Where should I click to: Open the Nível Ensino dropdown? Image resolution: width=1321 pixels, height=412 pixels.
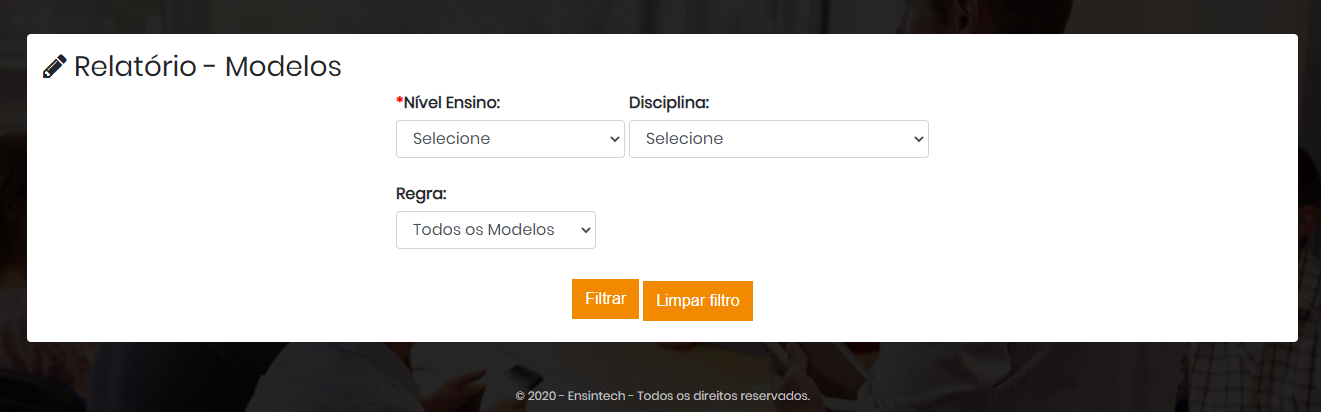pos(510,139)
